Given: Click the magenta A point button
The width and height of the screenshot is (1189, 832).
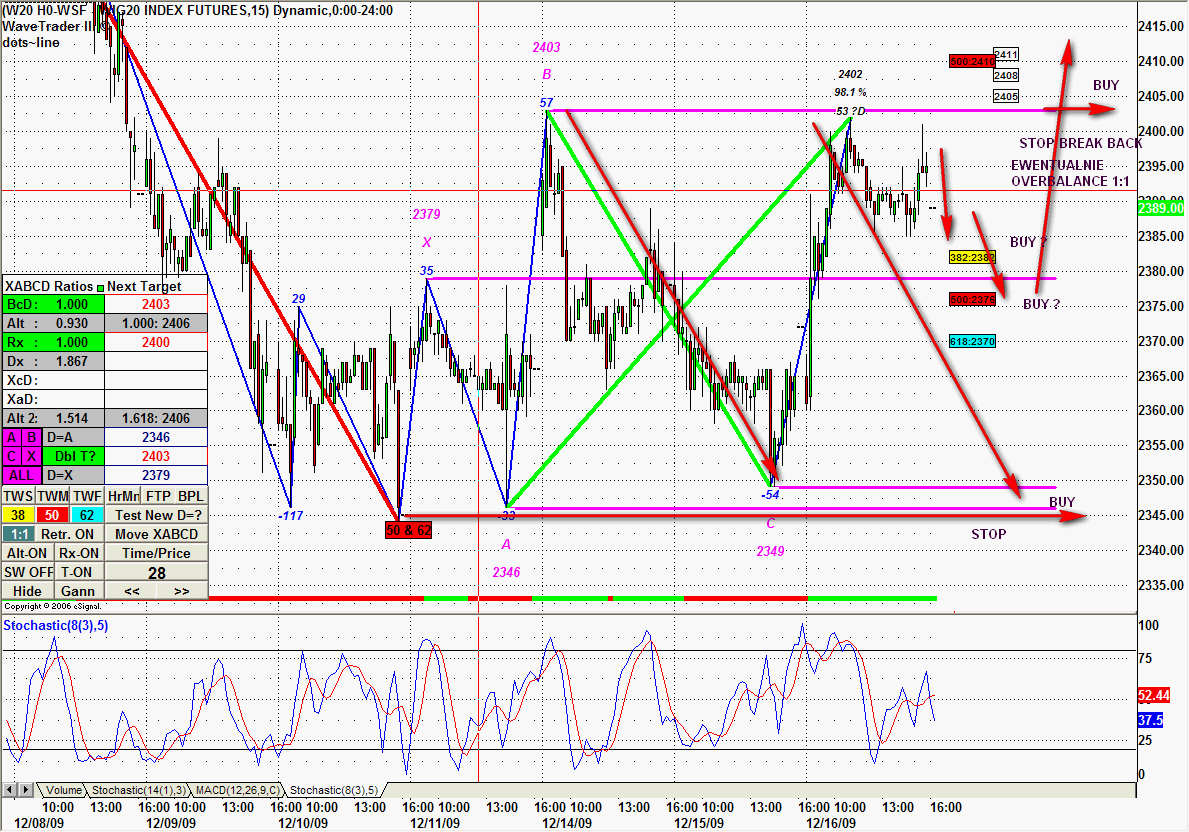Looking at the screenshot, I should (x=12, y=438).
